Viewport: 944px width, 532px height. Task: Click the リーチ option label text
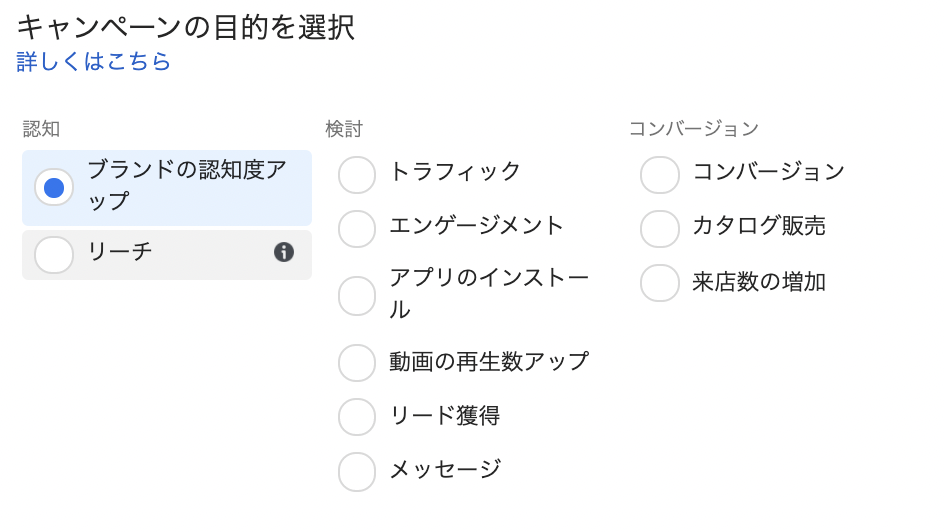pyautogui.click(x=120, y=253)
